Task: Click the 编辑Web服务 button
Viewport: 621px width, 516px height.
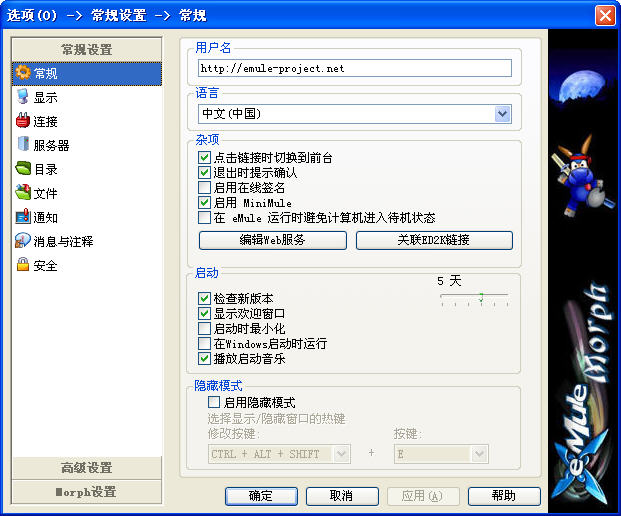Action: [x=273, y=240]
